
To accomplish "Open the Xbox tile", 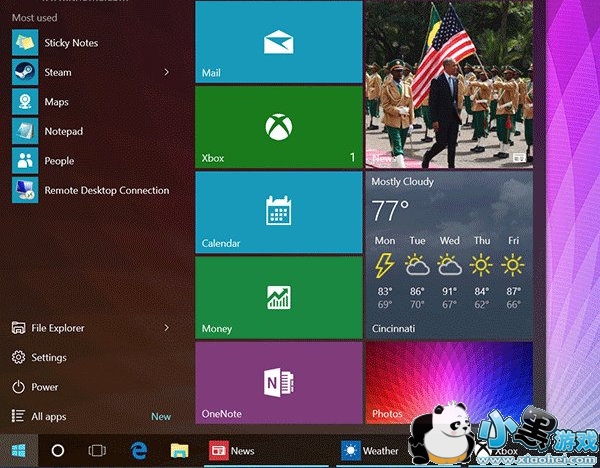I will click(x=277, y=127).
